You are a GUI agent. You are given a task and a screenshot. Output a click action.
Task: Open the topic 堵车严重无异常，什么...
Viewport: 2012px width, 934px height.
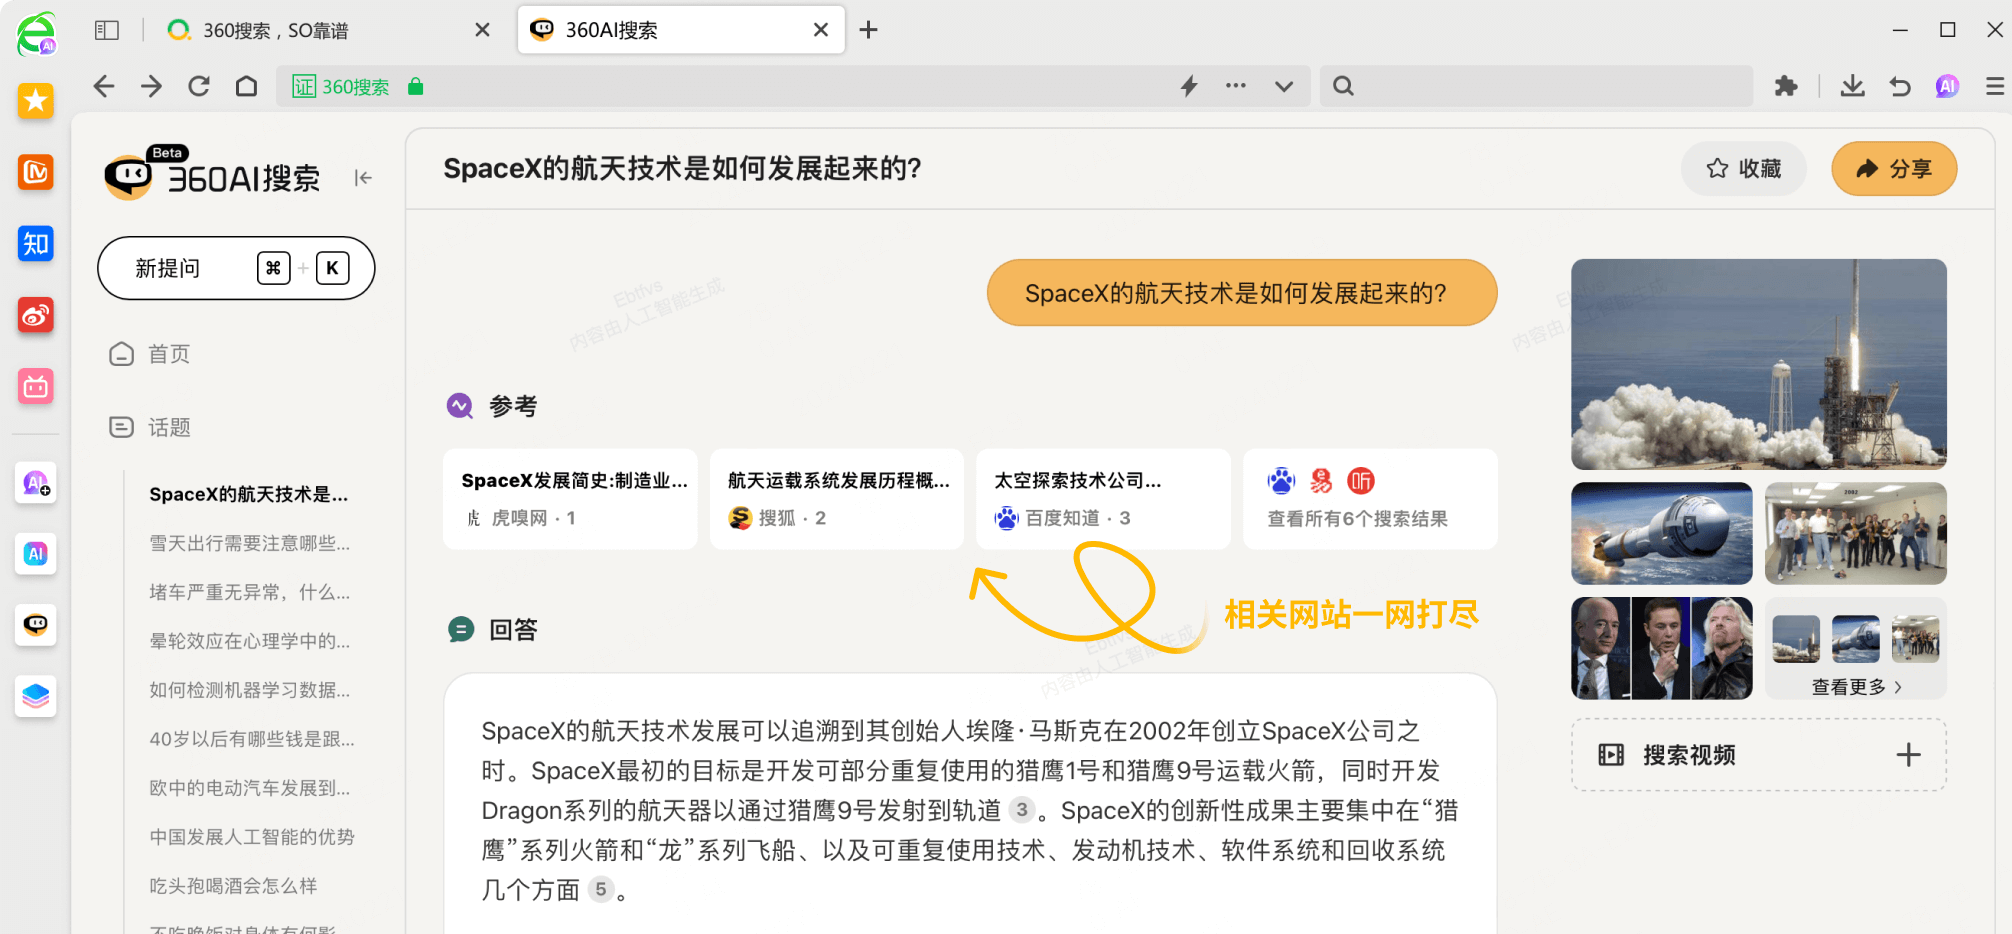pyautogui.click(x=250, y=592)
